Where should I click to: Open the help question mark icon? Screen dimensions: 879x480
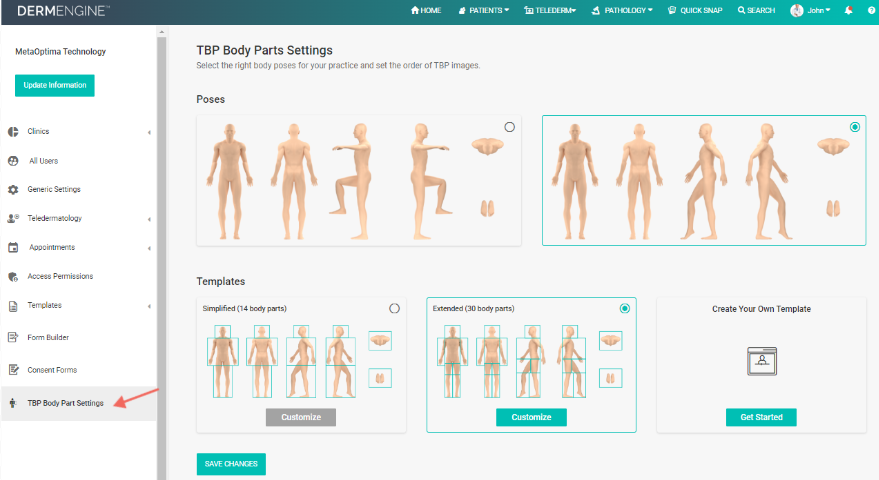point(871,10)
